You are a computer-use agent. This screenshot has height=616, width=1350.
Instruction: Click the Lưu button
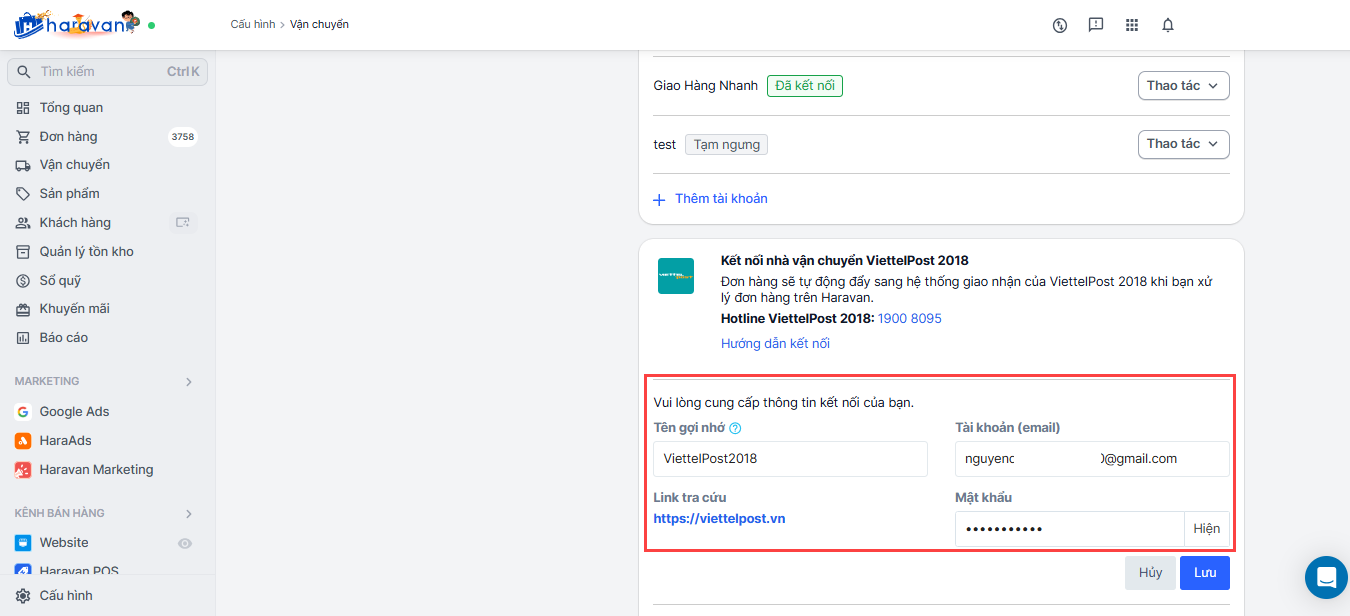pyautogui.click(x=1204, y=573)
